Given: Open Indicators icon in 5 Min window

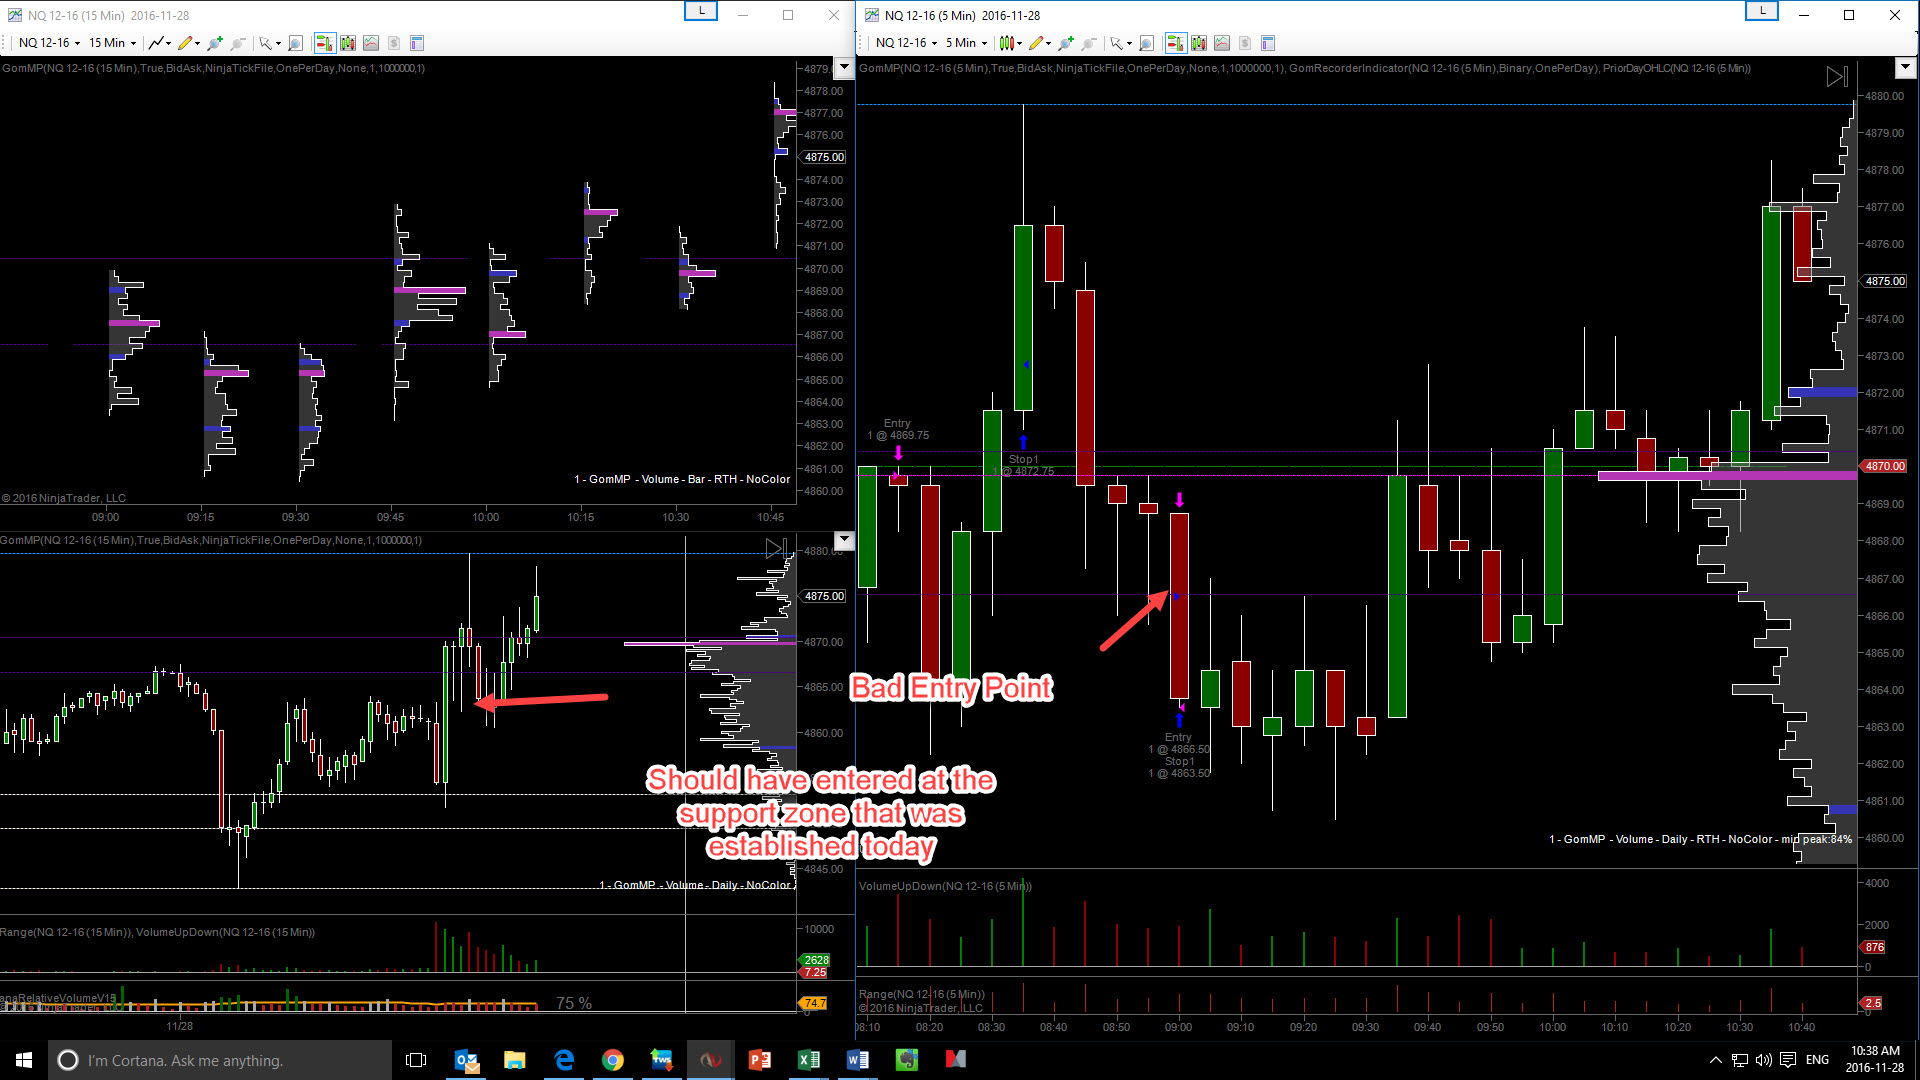Looking at the screenshot, I should pos(1222,43).
